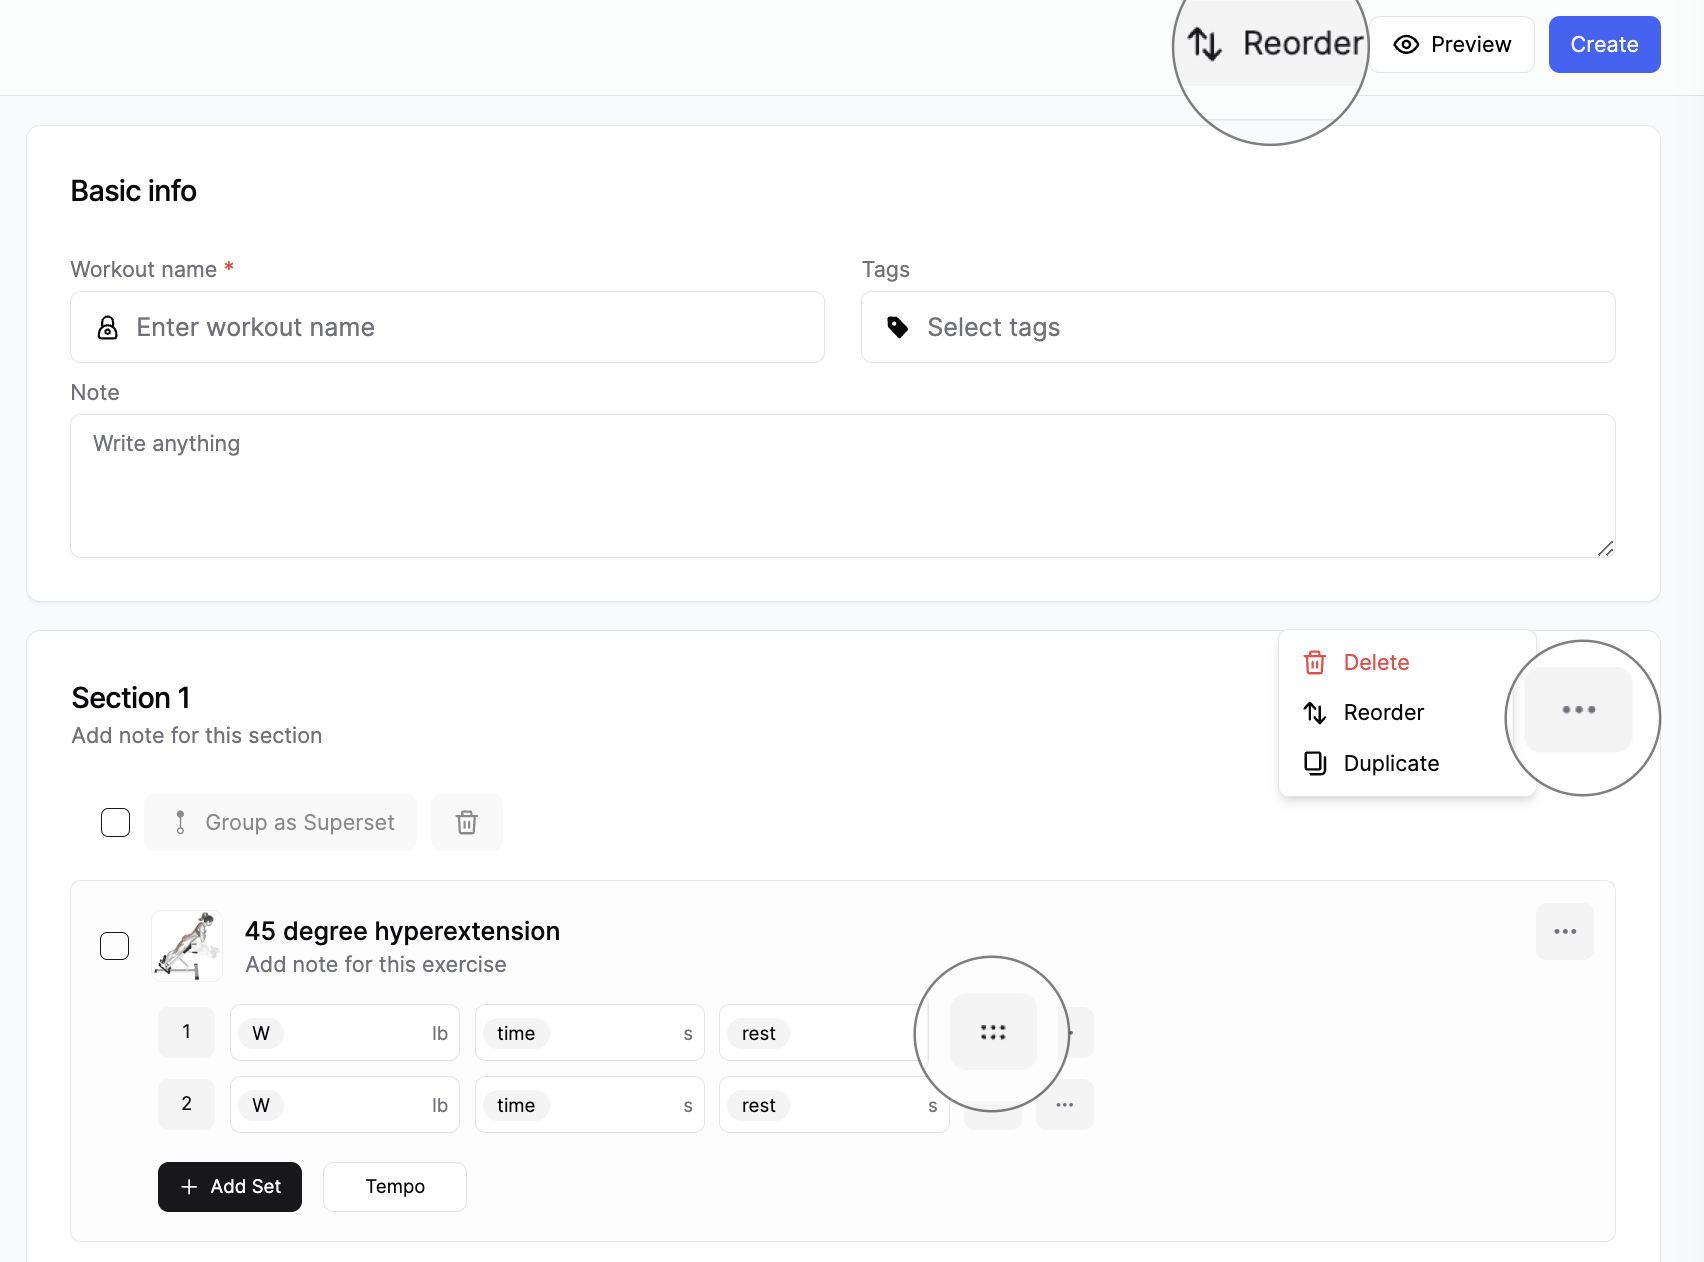Choose Reorder from the section menu

[x=1382, y=713]
